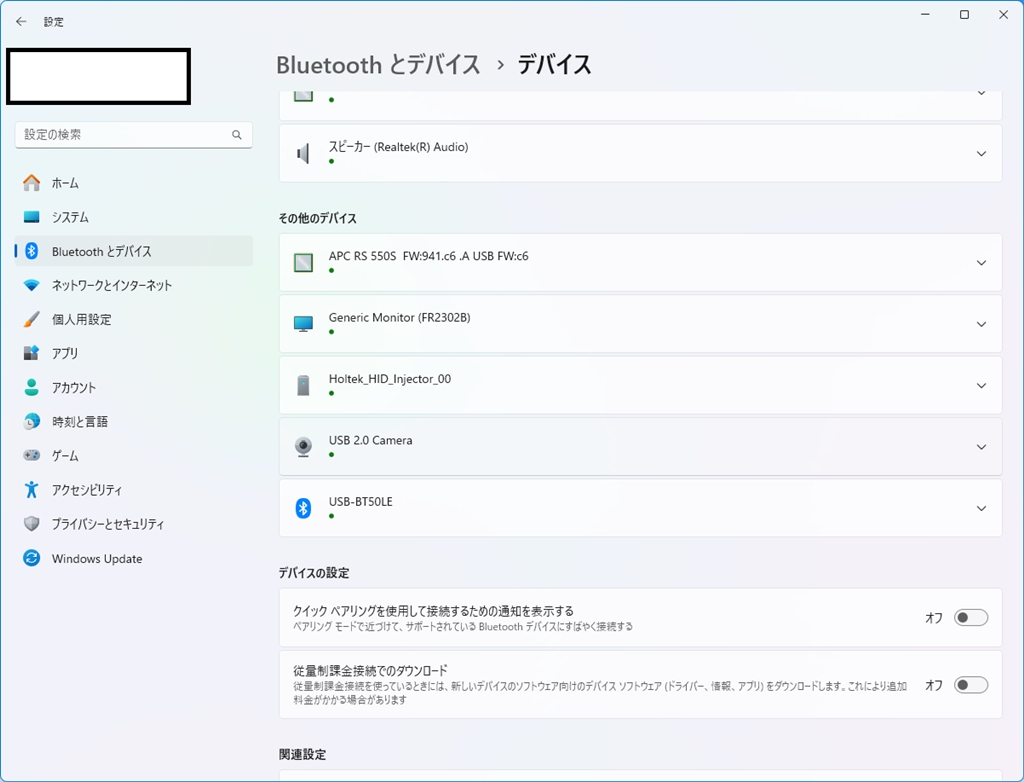Click the Generic Monitor (FR2302B) name
The image size is (1024, 782).
click(x=400, y=318)
